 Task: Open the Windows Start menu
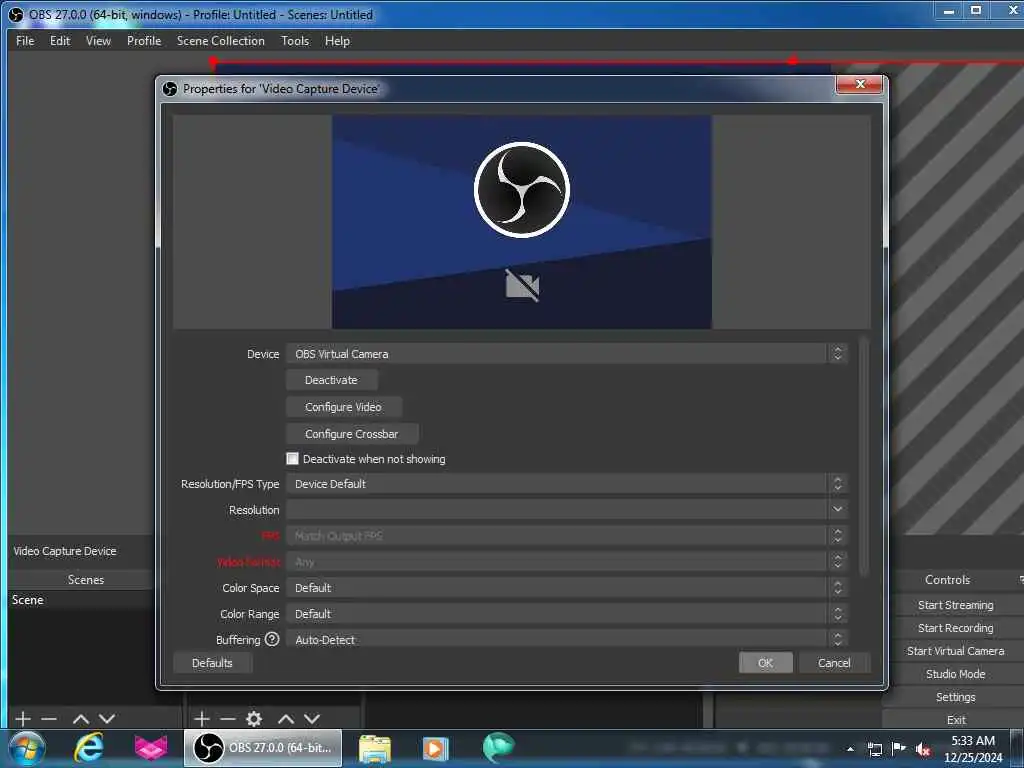click(x=27, y=748)
